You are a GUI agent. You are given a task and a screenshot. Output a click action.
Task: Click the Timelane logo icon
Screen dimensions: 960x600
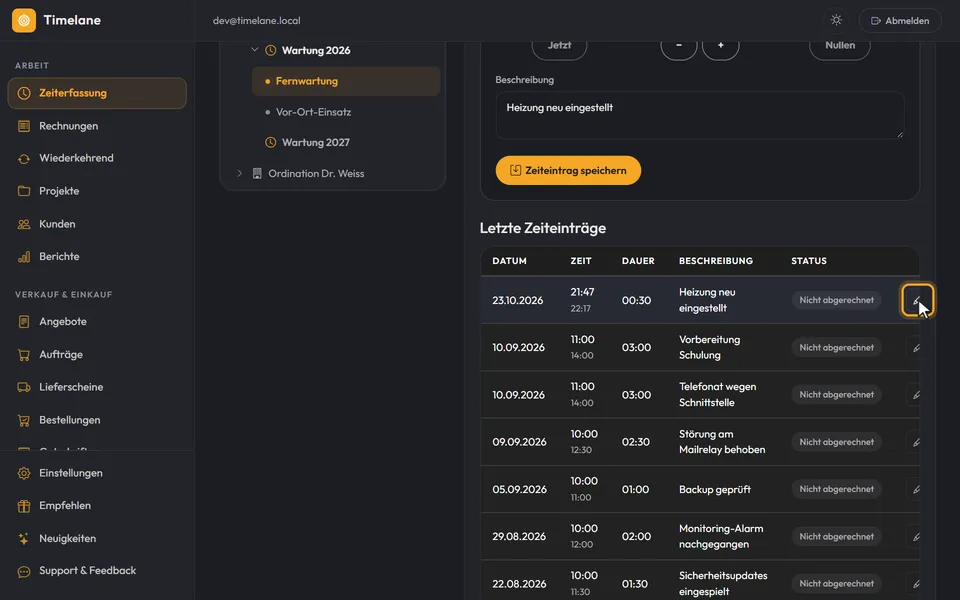pos(24,20)
